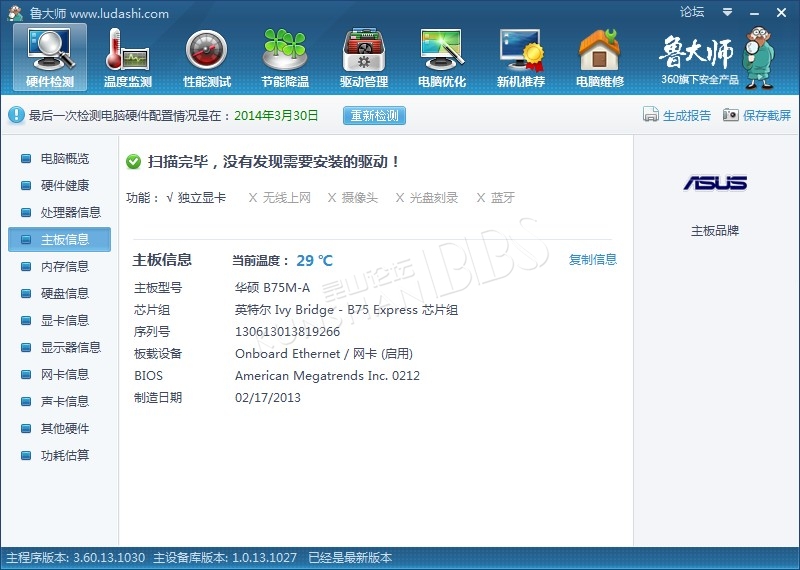This screenshot has width=800, height=570.
Task: Click the scan-complete message 扫描完毕
Action: click(x=273, y=162)
